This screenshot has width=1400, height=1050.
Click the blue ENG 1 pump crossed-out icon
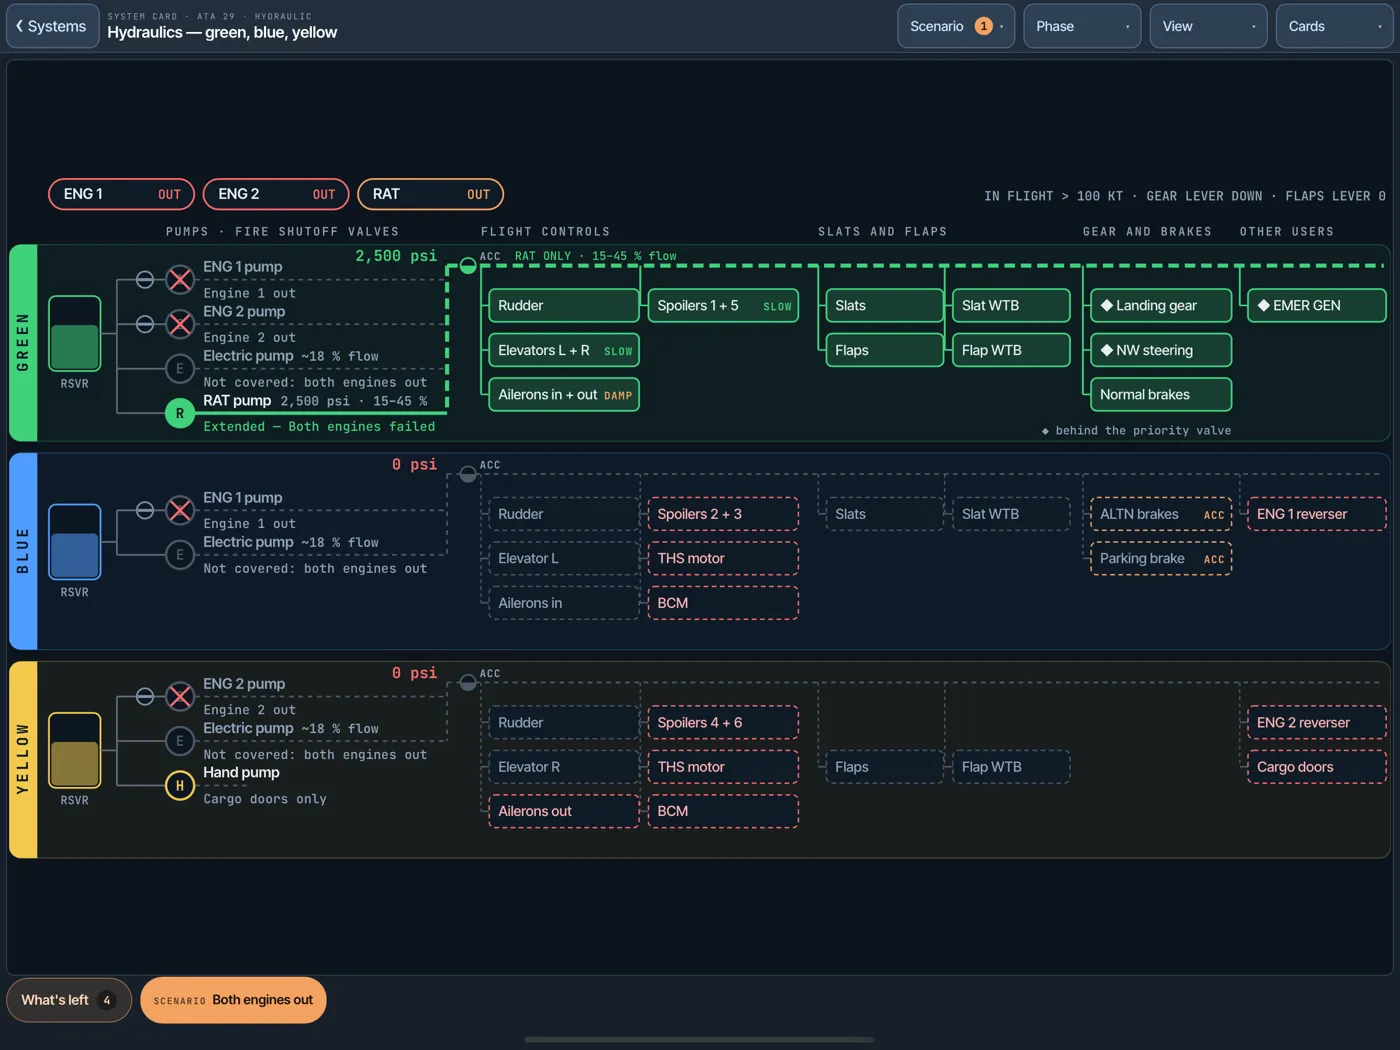[x=180, y=511]
